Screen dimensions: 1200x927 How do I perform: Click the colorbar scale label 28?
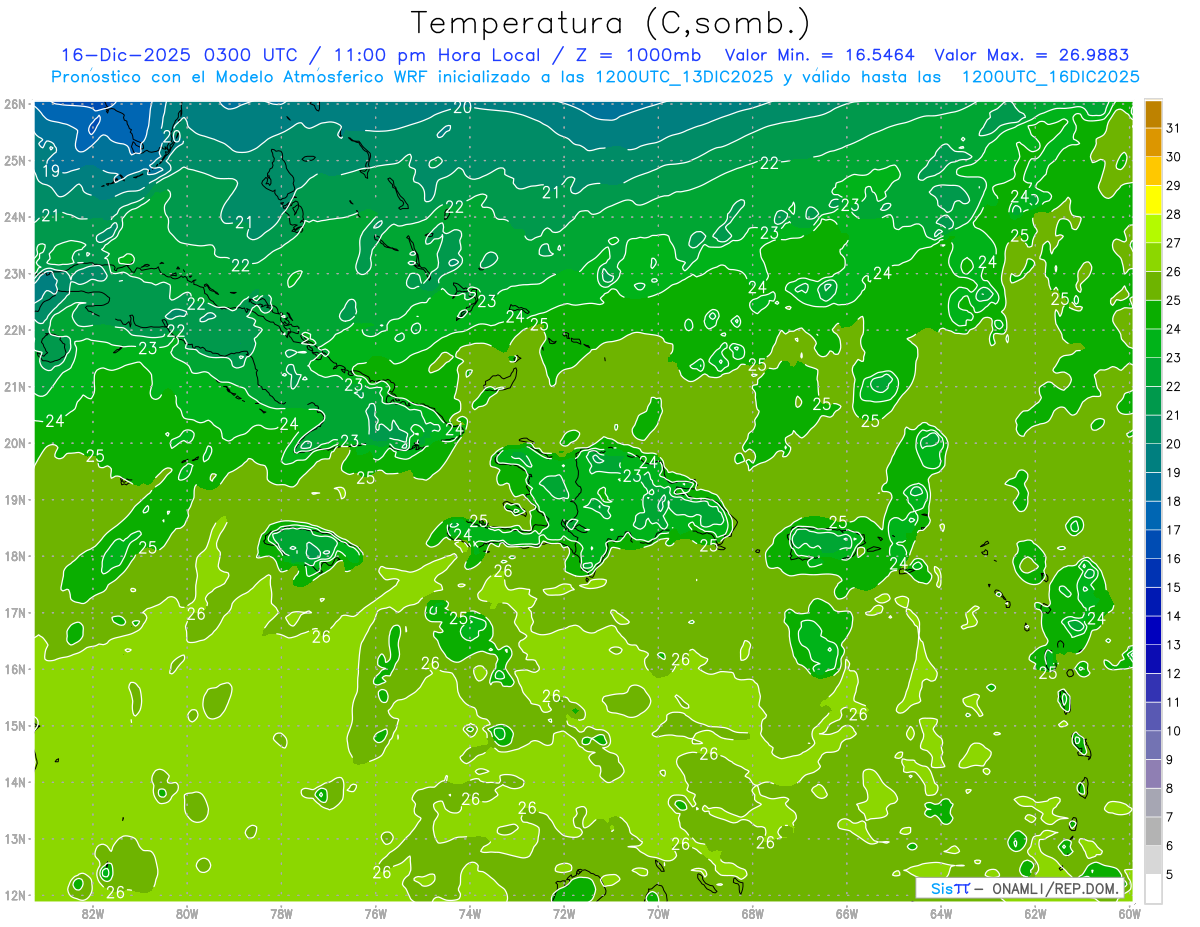(1173, 214)
